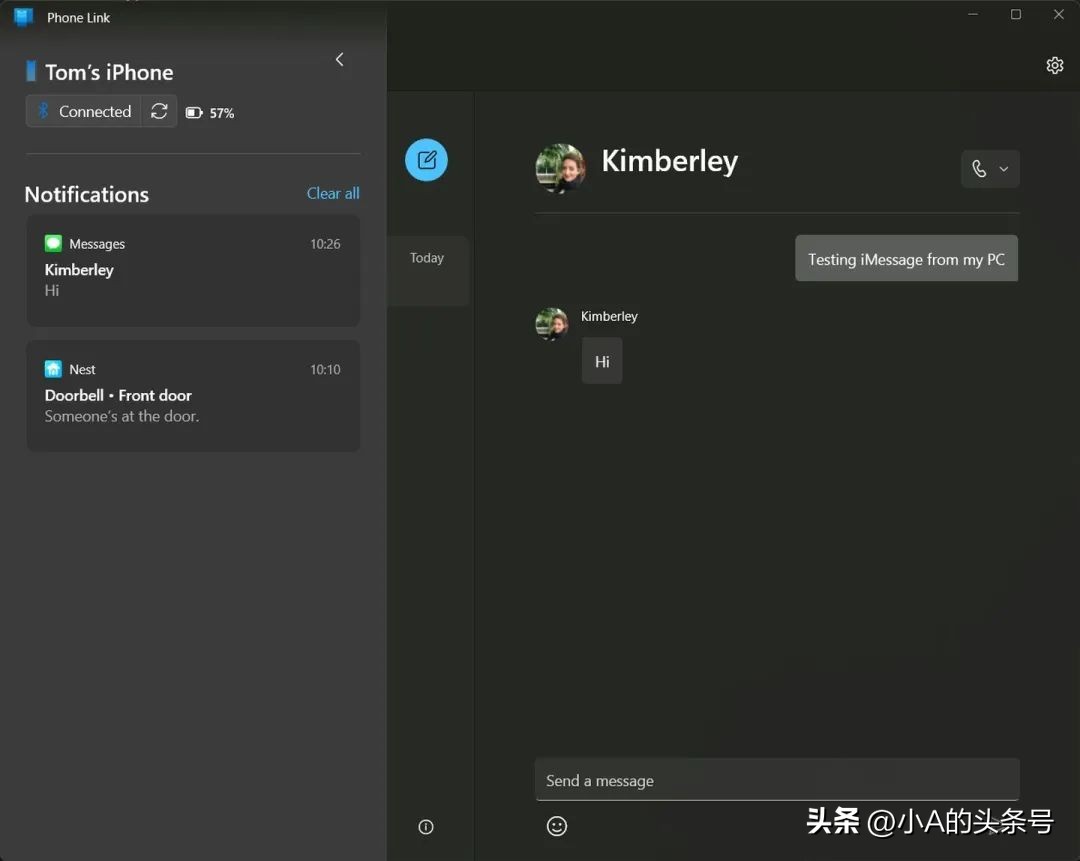1080x861 pixels.
Task: Click Kimberley's large profile picture
Action: [x=561, y=167]
